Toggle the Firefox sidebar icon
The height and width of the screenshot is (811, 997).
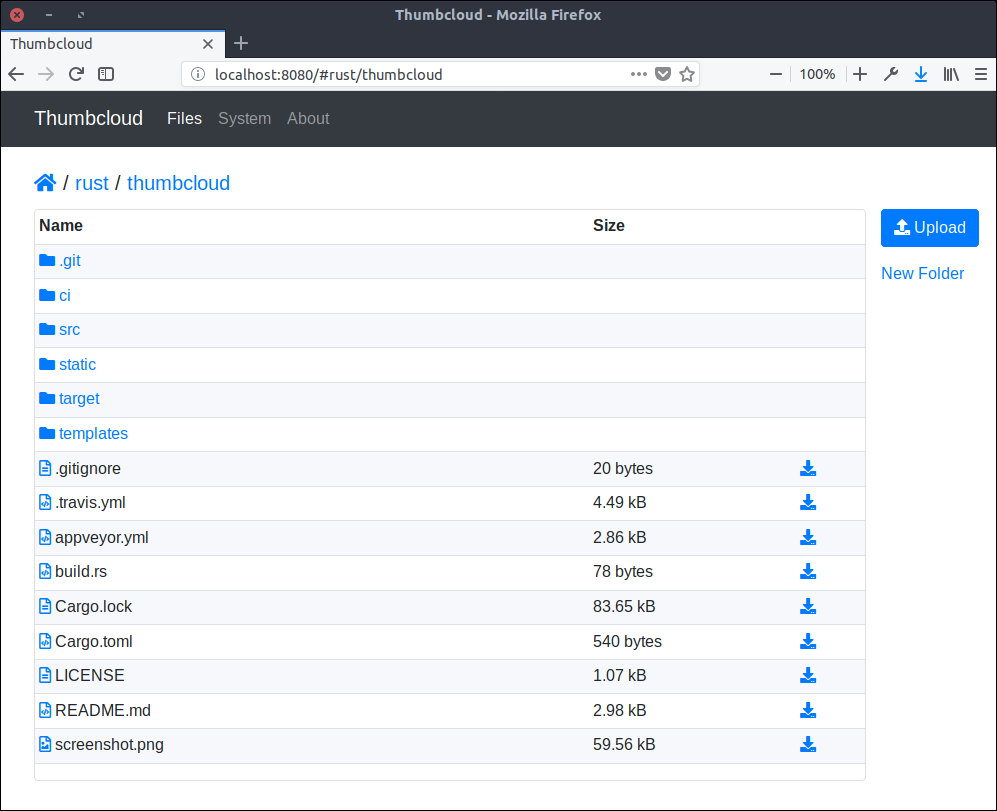pos(106,74)
